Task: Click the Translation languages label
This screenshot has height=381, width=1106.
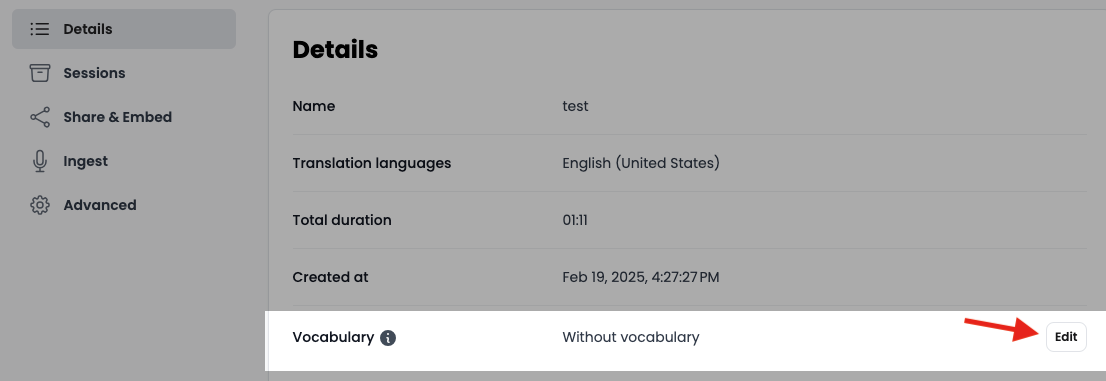Action: [372, 163]
